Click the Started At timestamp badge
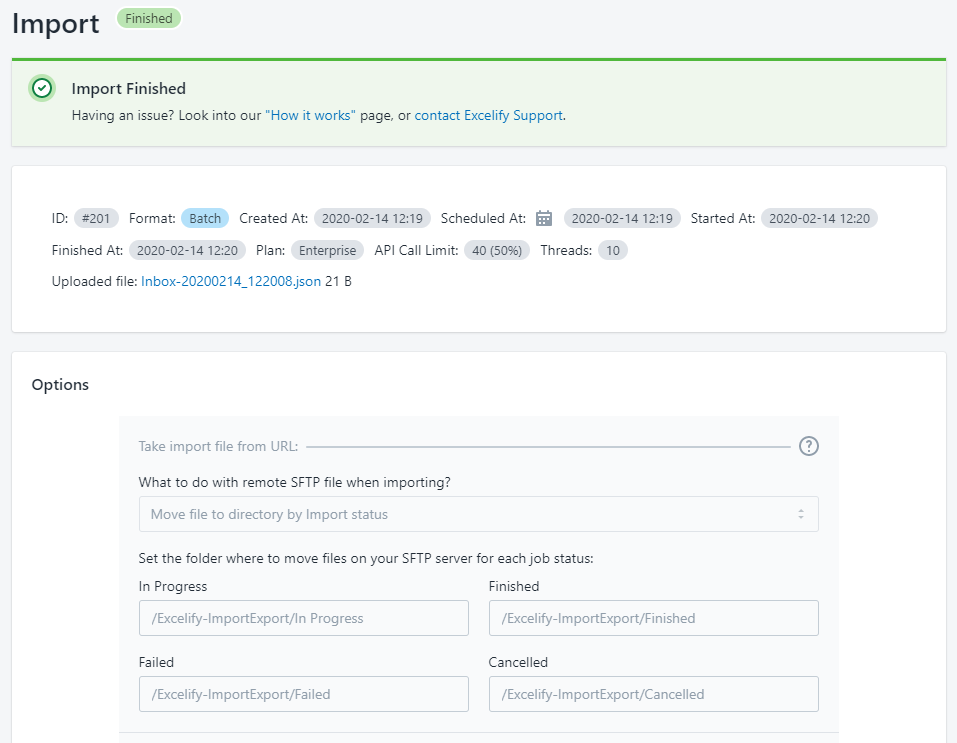 click(x=819, y=218)
